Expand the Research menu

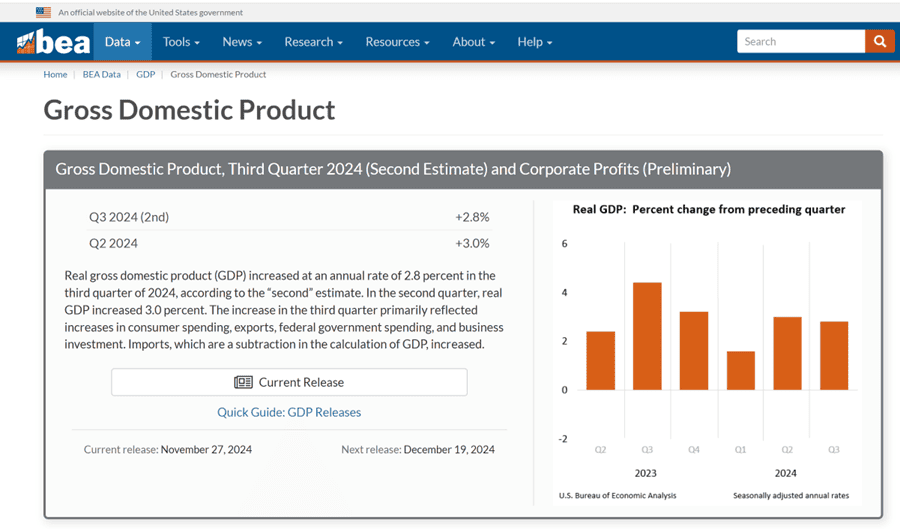(x=313, y=42)
